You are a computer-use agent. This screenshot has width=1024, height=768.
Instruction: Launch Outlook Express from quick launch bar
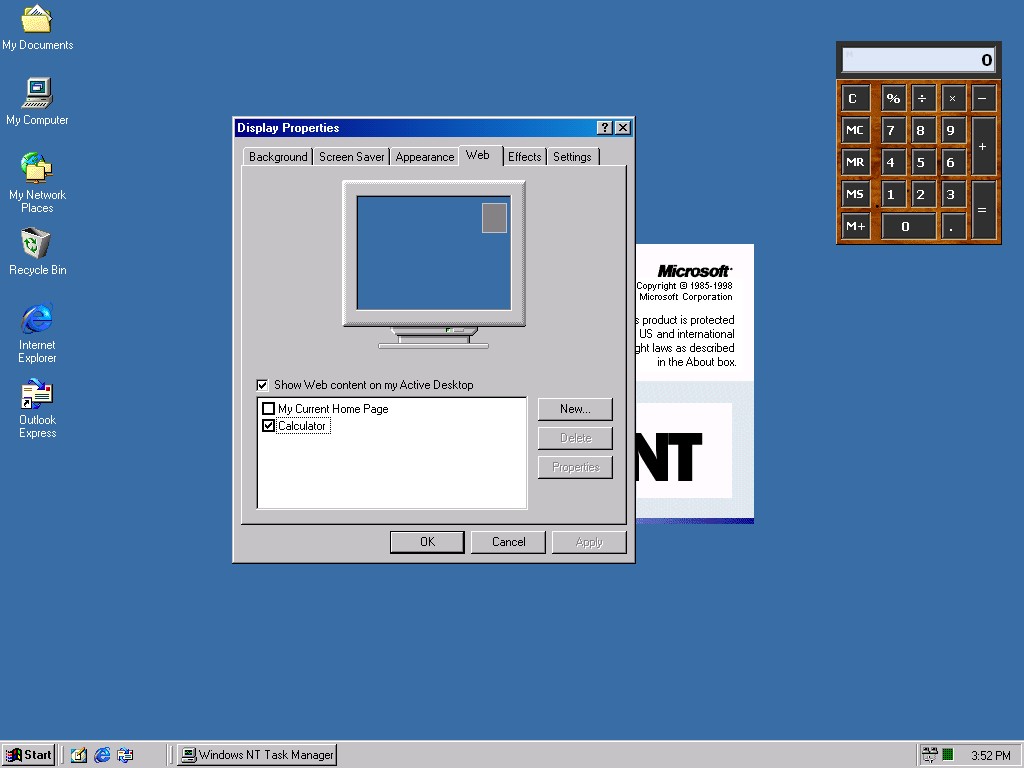(125, 755)
